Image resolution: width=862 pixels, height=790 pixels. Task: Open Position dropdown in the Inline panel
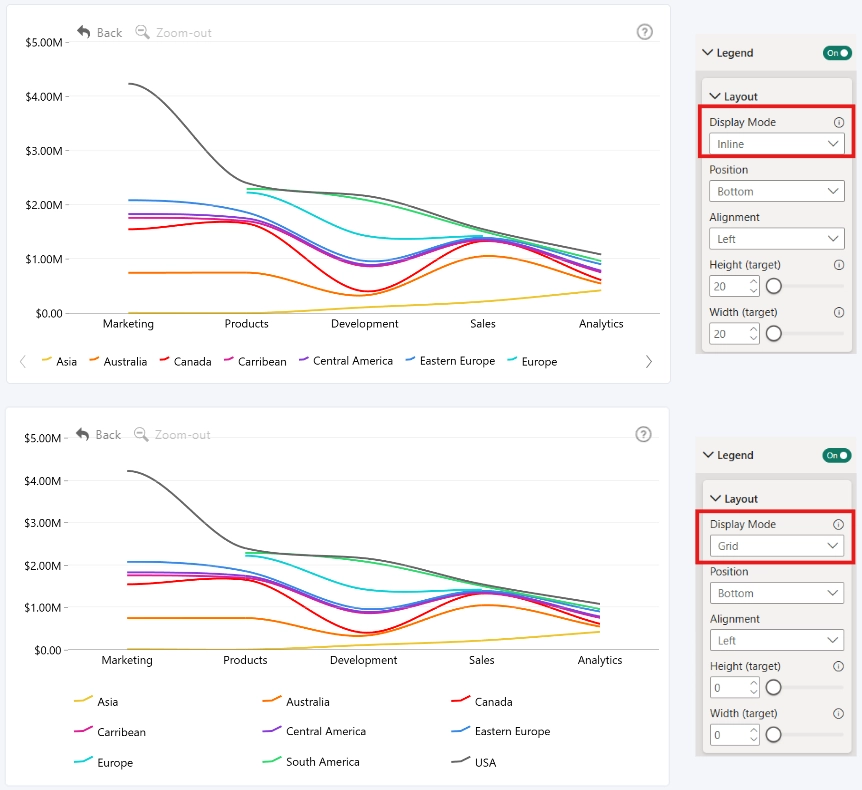(x=776, y=191)
